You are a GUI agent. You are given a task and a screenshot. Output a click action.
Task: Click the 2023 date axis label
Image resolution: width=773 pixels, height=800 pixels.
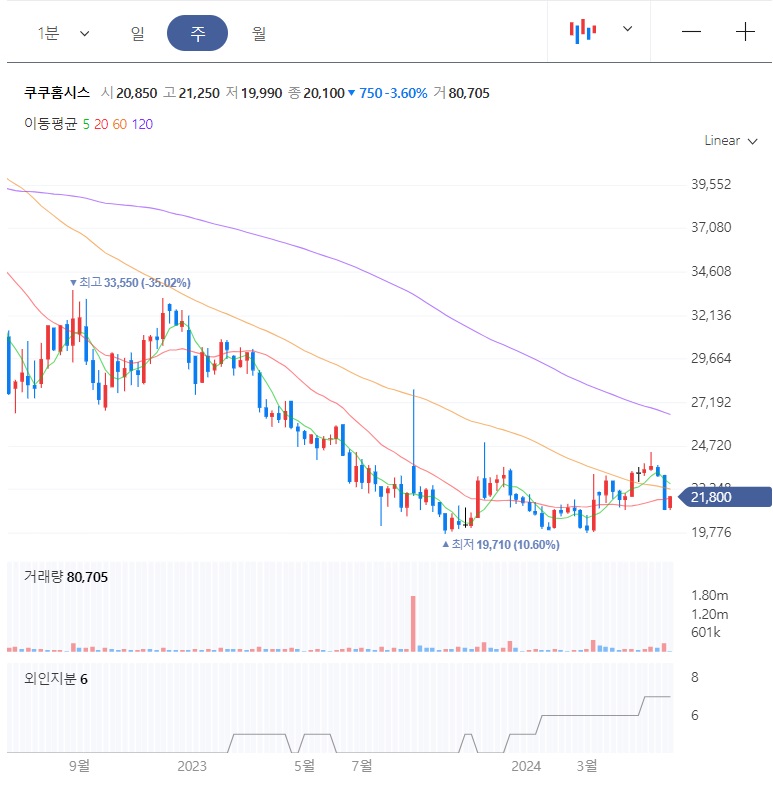click(x=192, y=766)
